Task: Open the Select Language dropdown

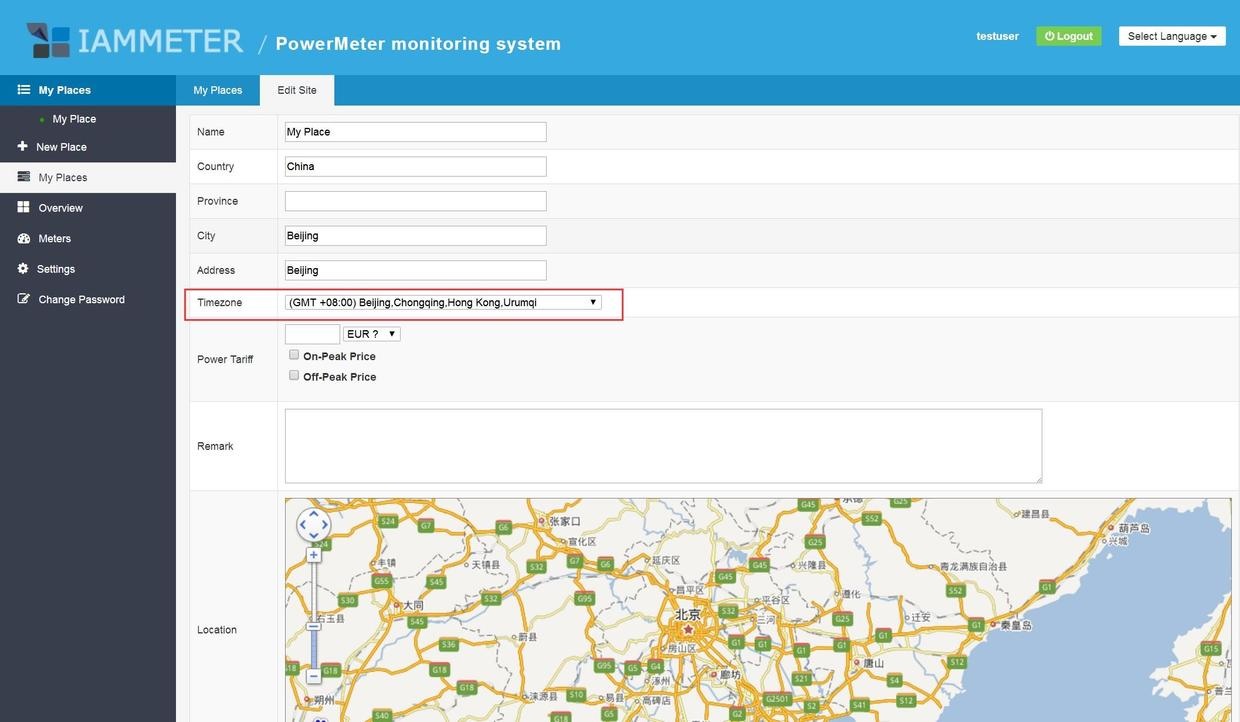Action: [x=1171, y=36]
